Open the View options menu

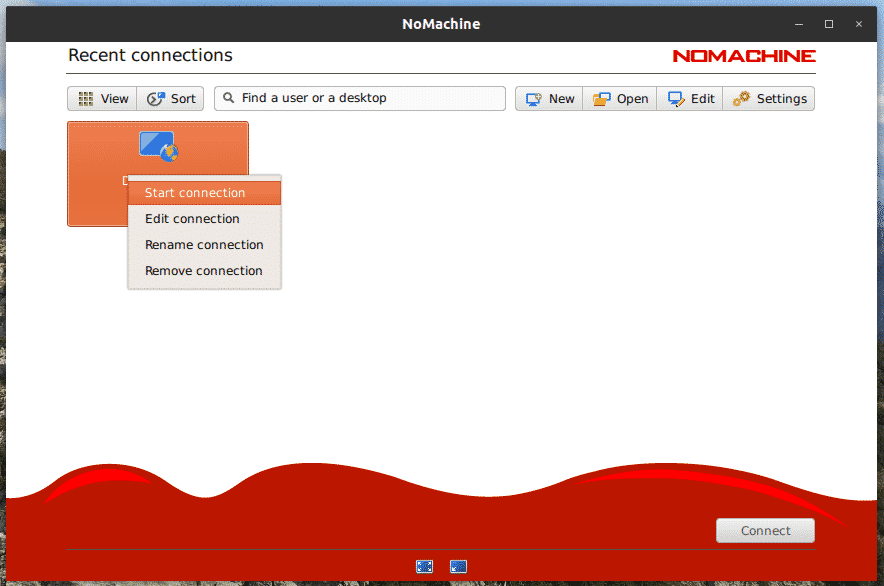101,98
